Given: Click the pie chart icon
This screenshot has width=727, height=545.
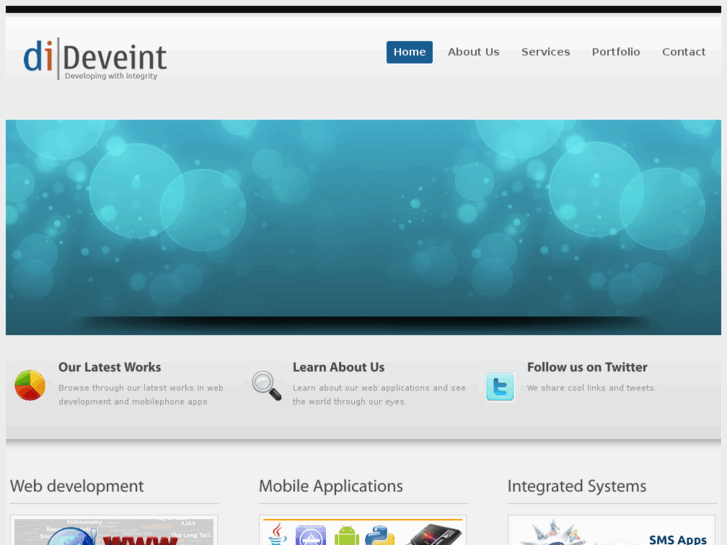Looking at the screenshot, I should tap(30, 385).
